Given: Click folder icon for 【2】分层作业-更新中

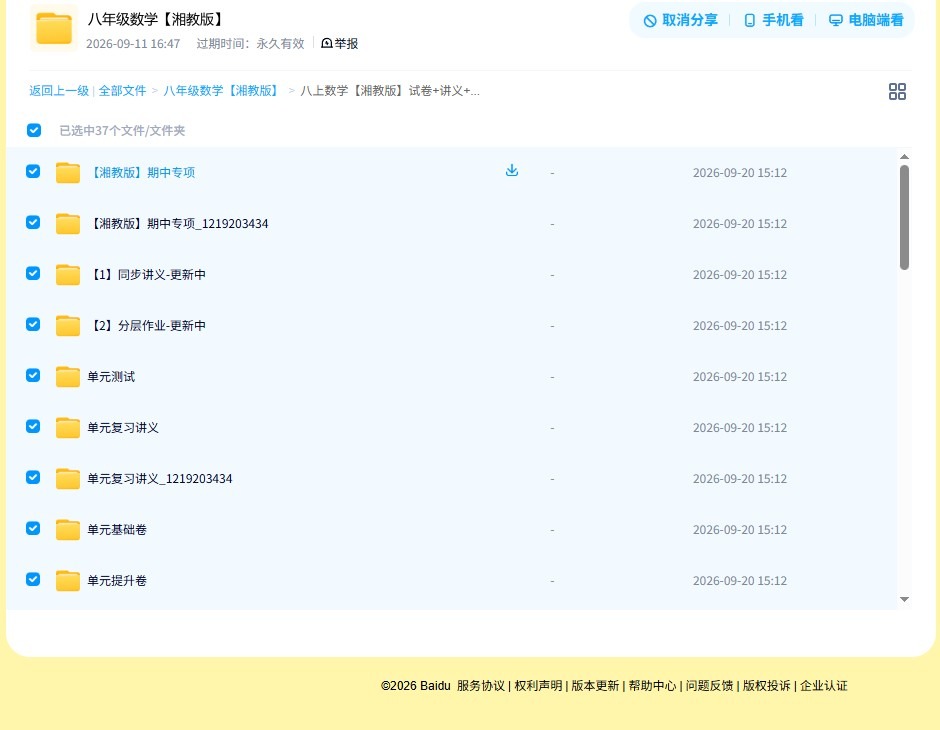Looking at the screenshot, I should tap(68, 325).
